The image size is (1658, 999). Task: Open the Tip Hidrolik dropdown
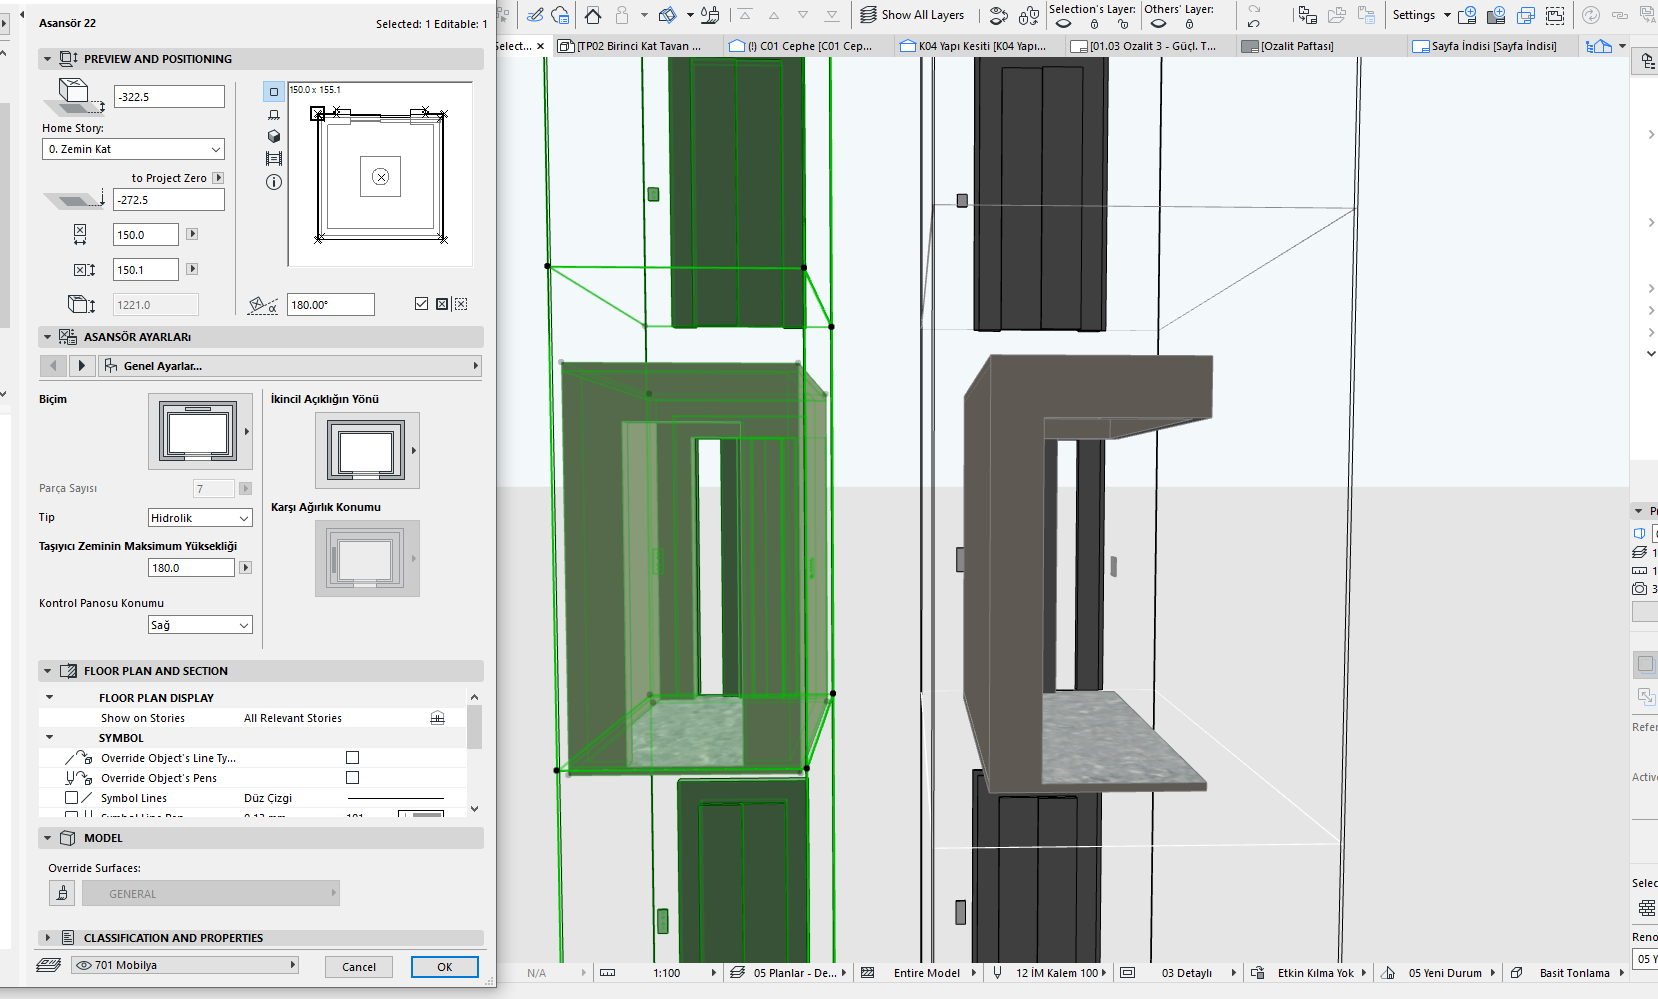click(200, 518)
